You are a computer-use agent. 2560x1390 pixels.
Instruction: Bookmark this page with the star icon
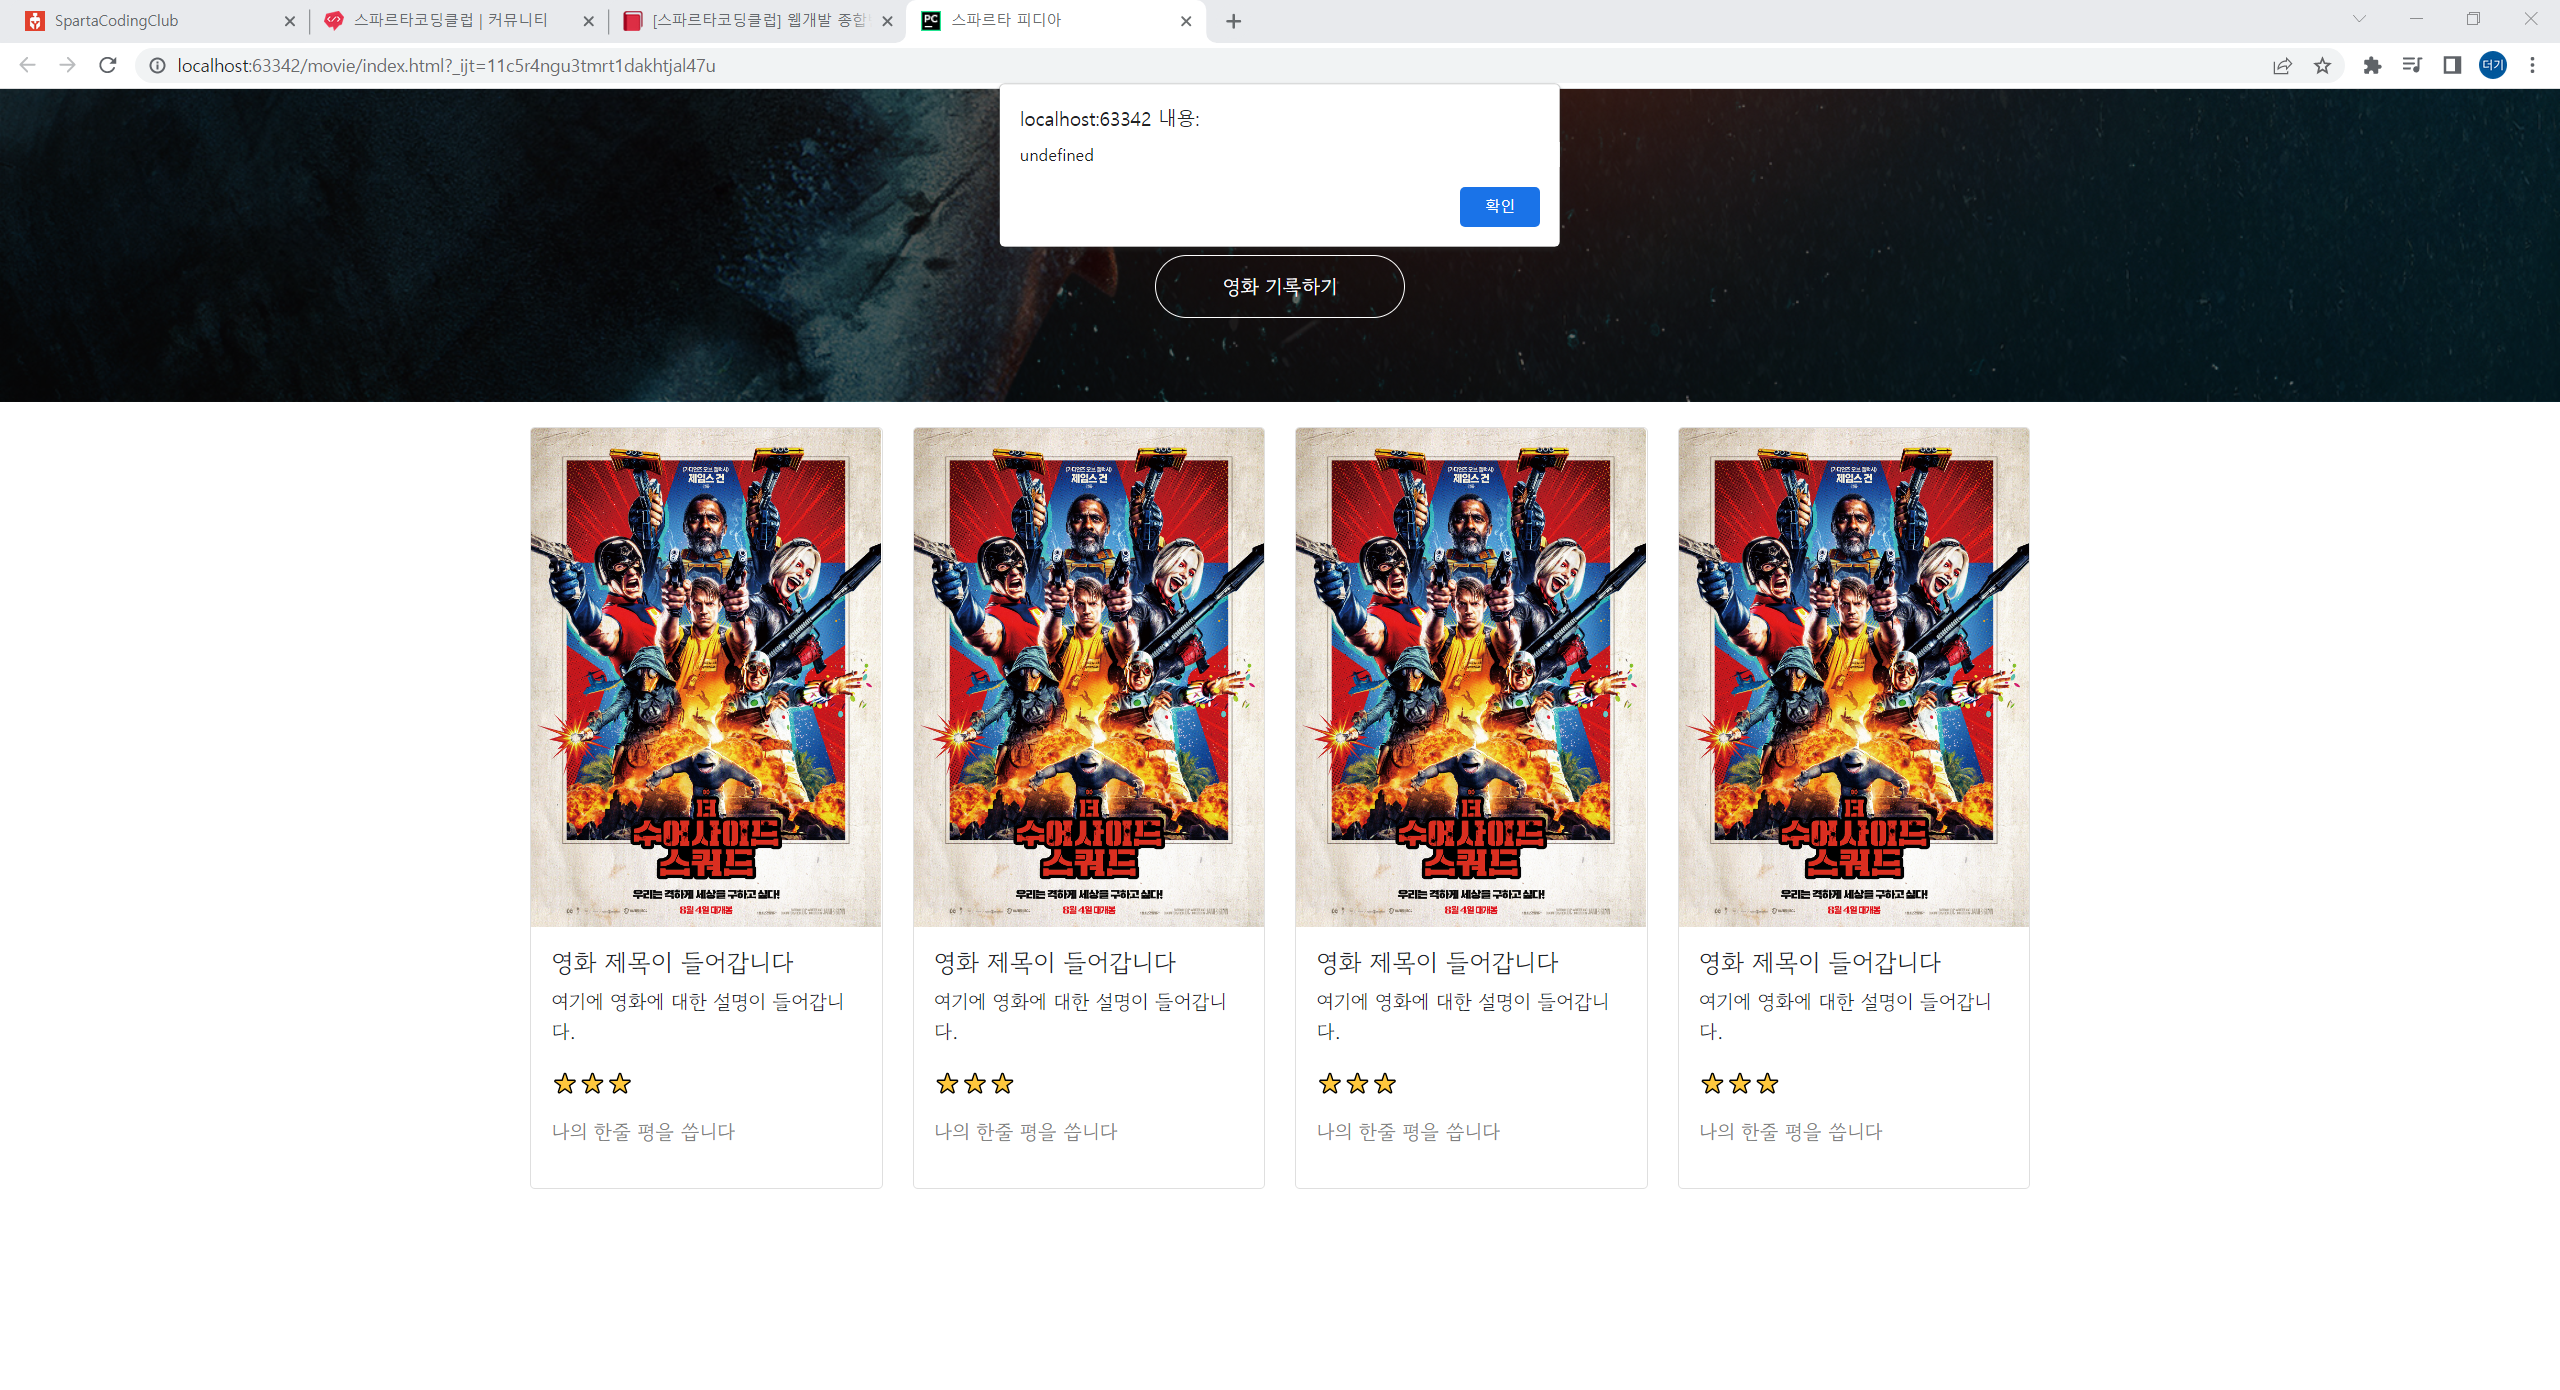(x=2322, y=65)
